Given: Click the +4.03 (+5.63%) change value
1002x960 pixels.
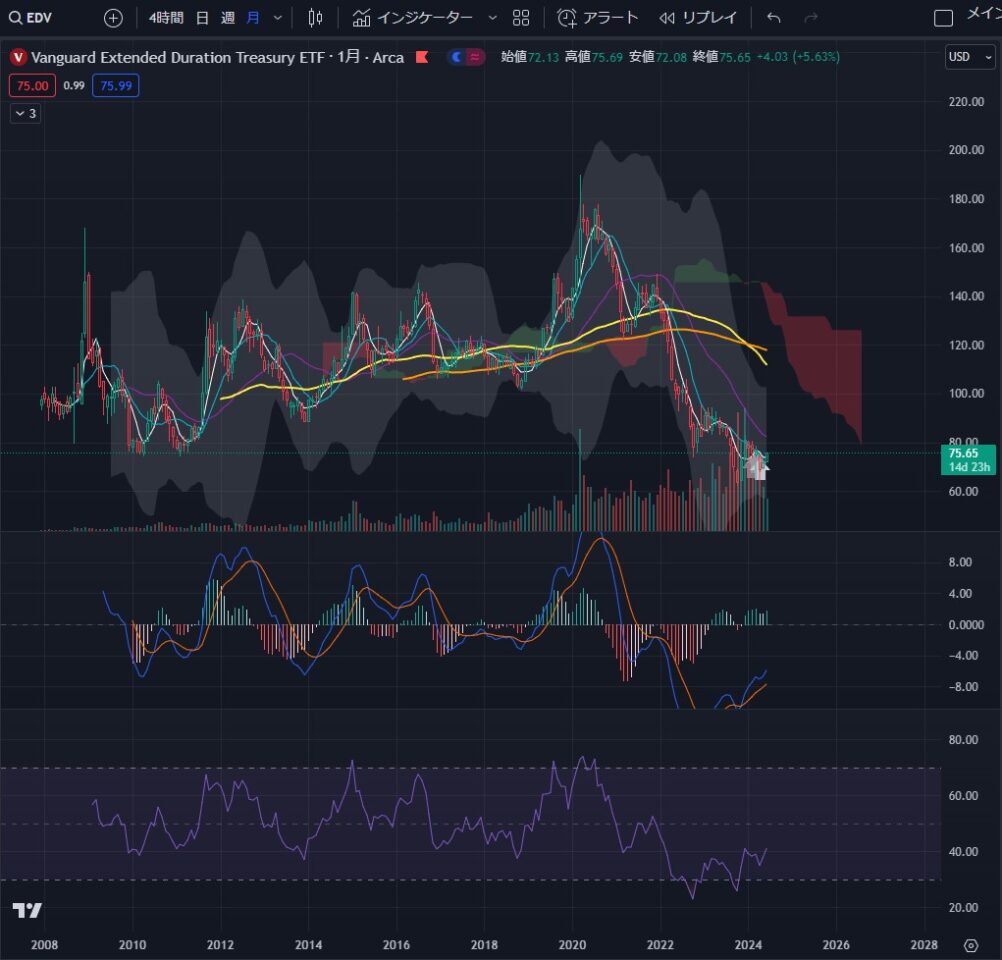Looking at the screenshot, I should (x=798, y=57).
